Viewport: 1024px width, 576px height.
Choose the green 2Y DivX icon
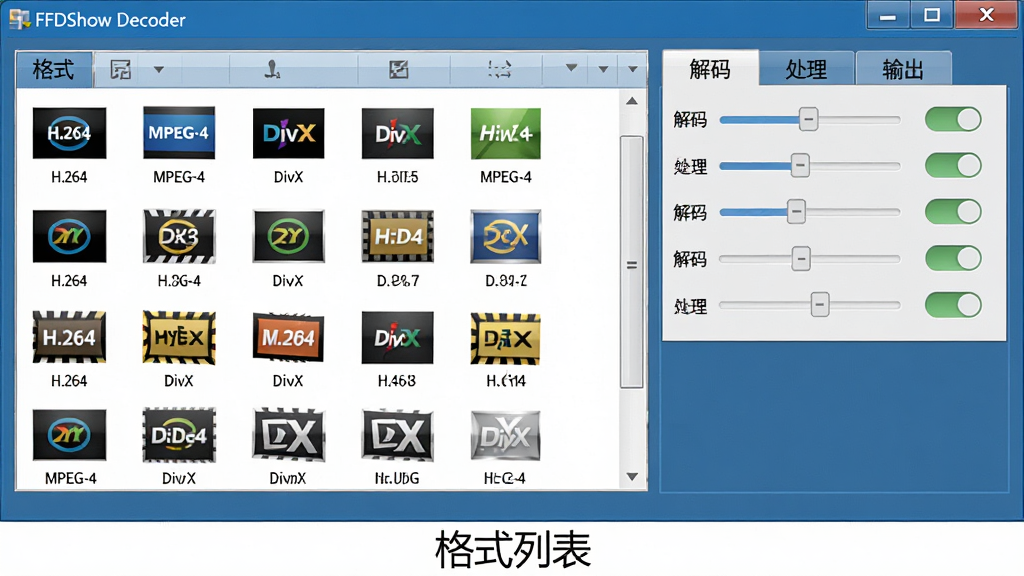pyautogui.click(x=289, y=236)
